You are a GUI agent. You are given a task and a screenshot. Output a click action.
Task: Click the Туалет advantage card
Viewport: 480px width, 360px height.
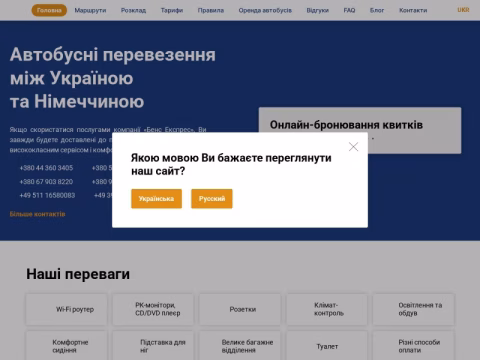(327, 346)
